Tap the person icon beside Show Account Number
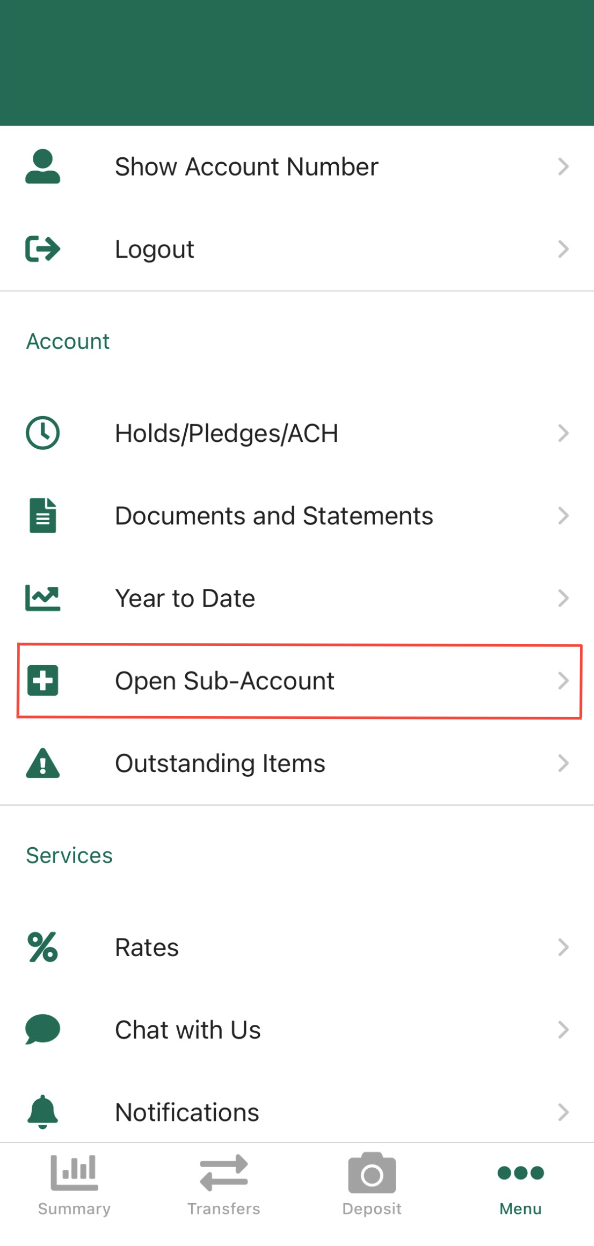This screenshot has height=1246, width=594. [43, 167]
